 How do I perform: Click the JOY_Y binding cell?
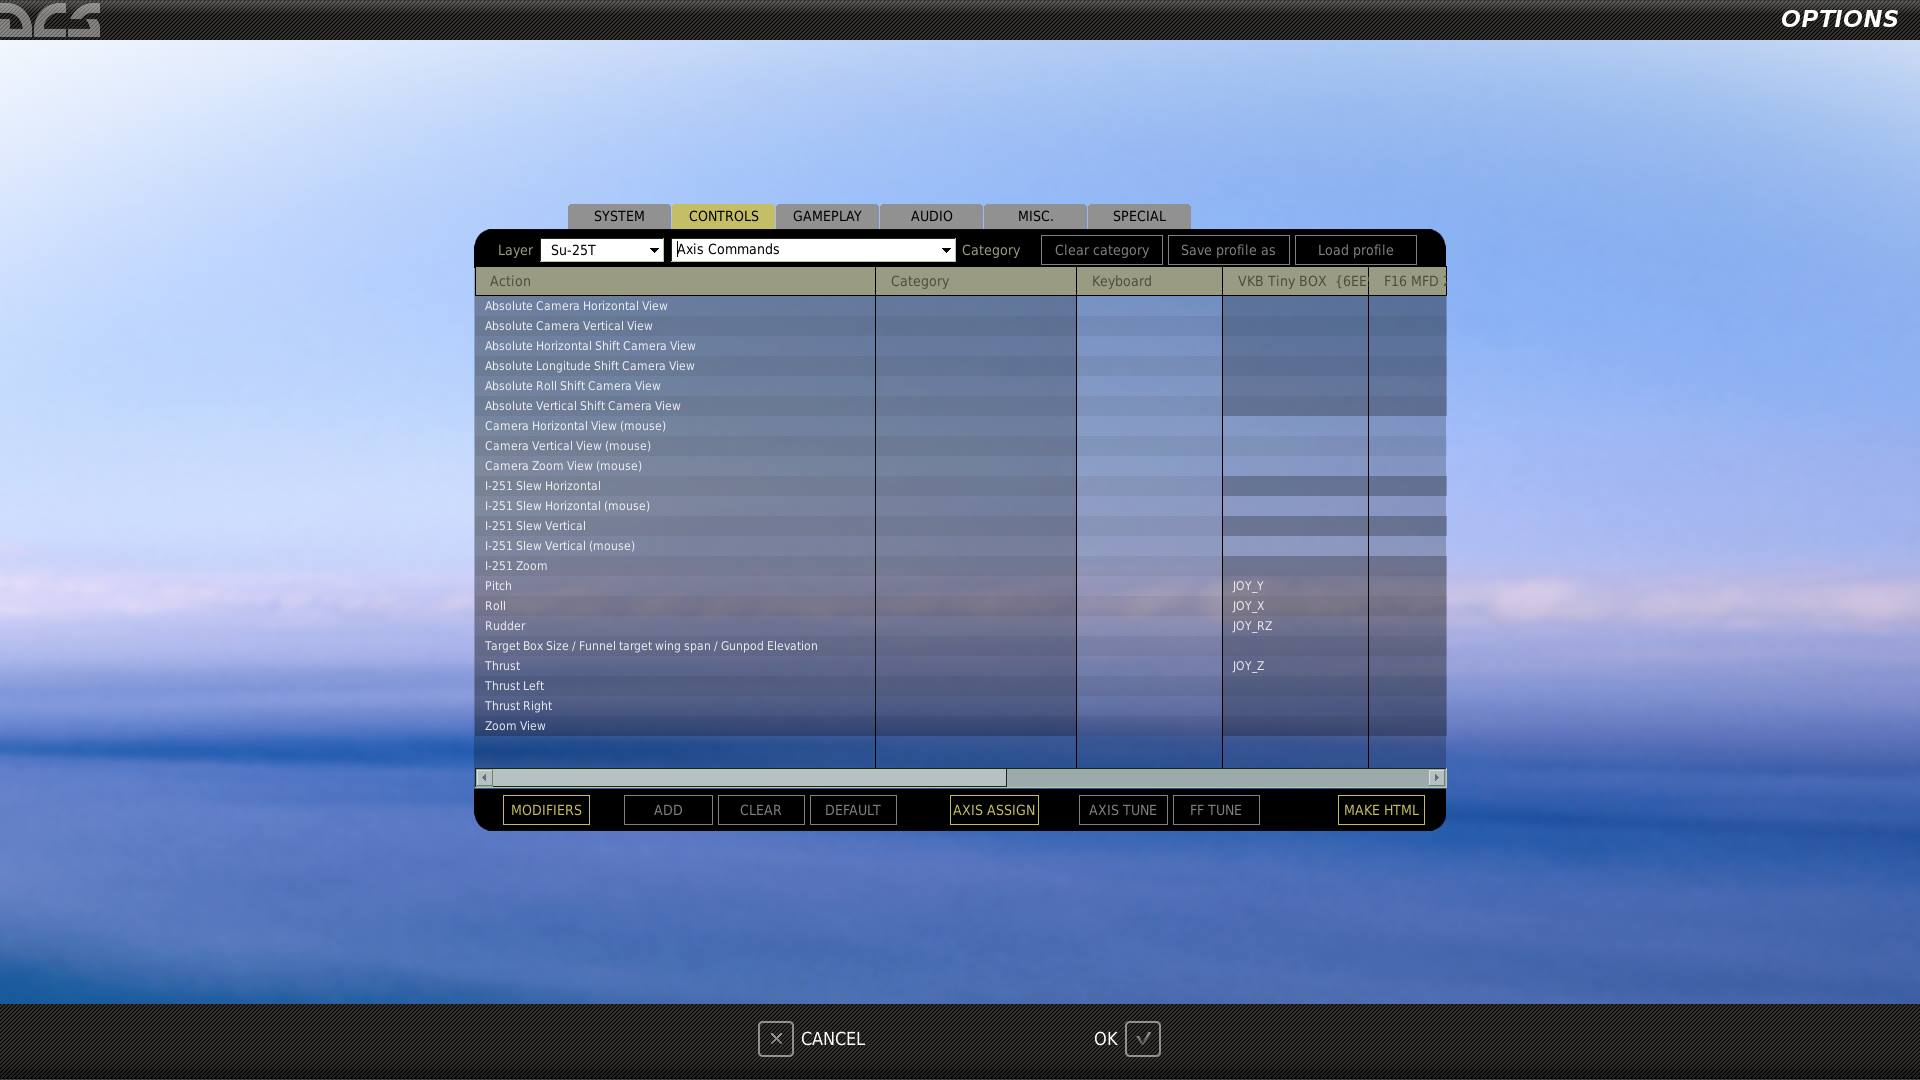pyautogui.click(x=1295, y=586)
